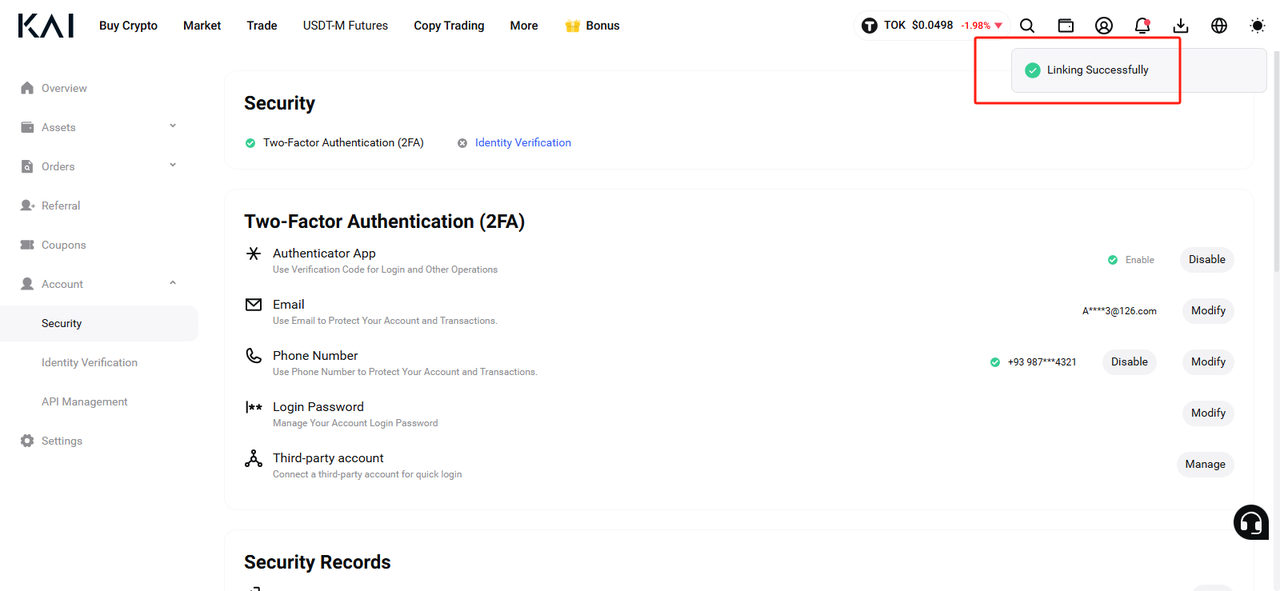This screenshot has height=591, width=1280.
Task: Click the KAI logo
Action: pos(45,26)
